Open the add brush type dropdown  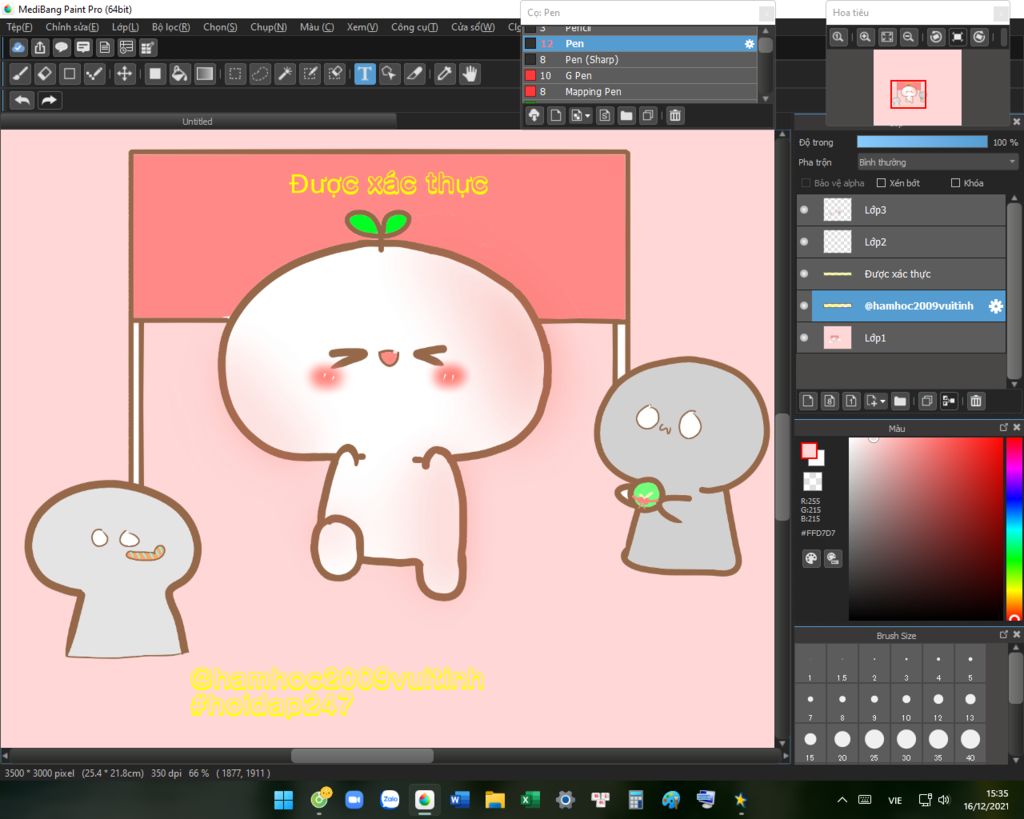click(581, 116)
